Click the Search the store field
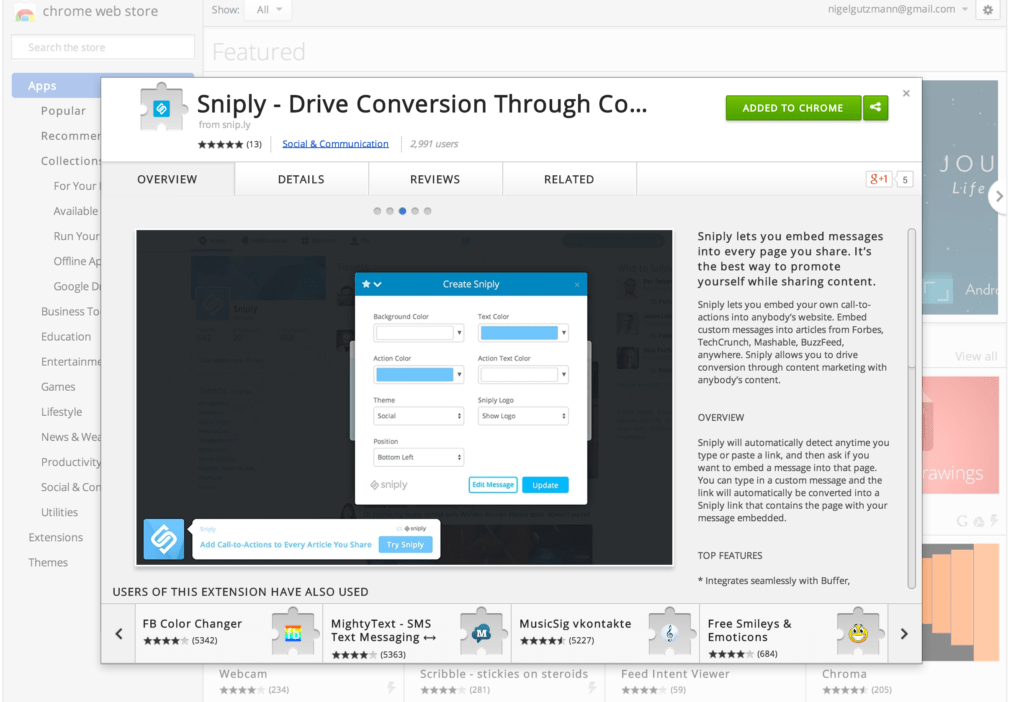 103,47
